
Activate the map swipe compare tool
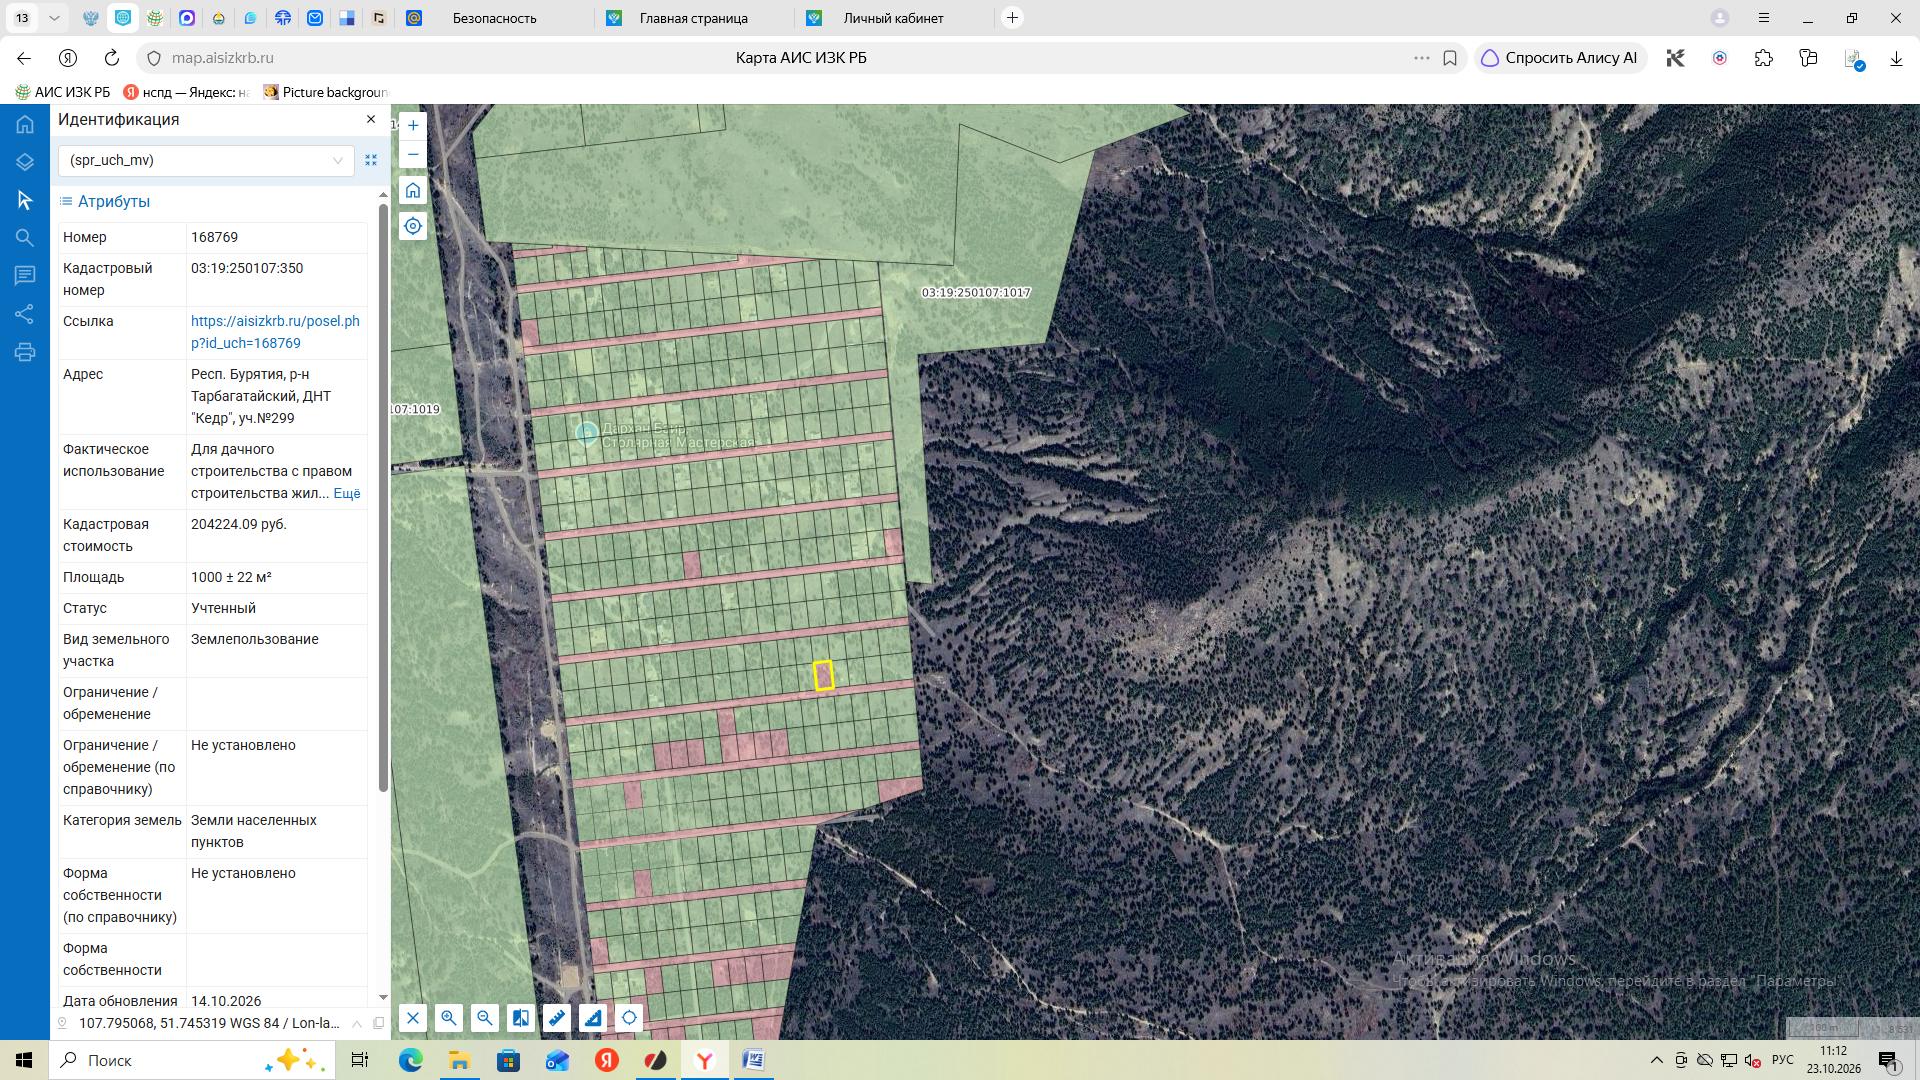(x=521, y=1018)
